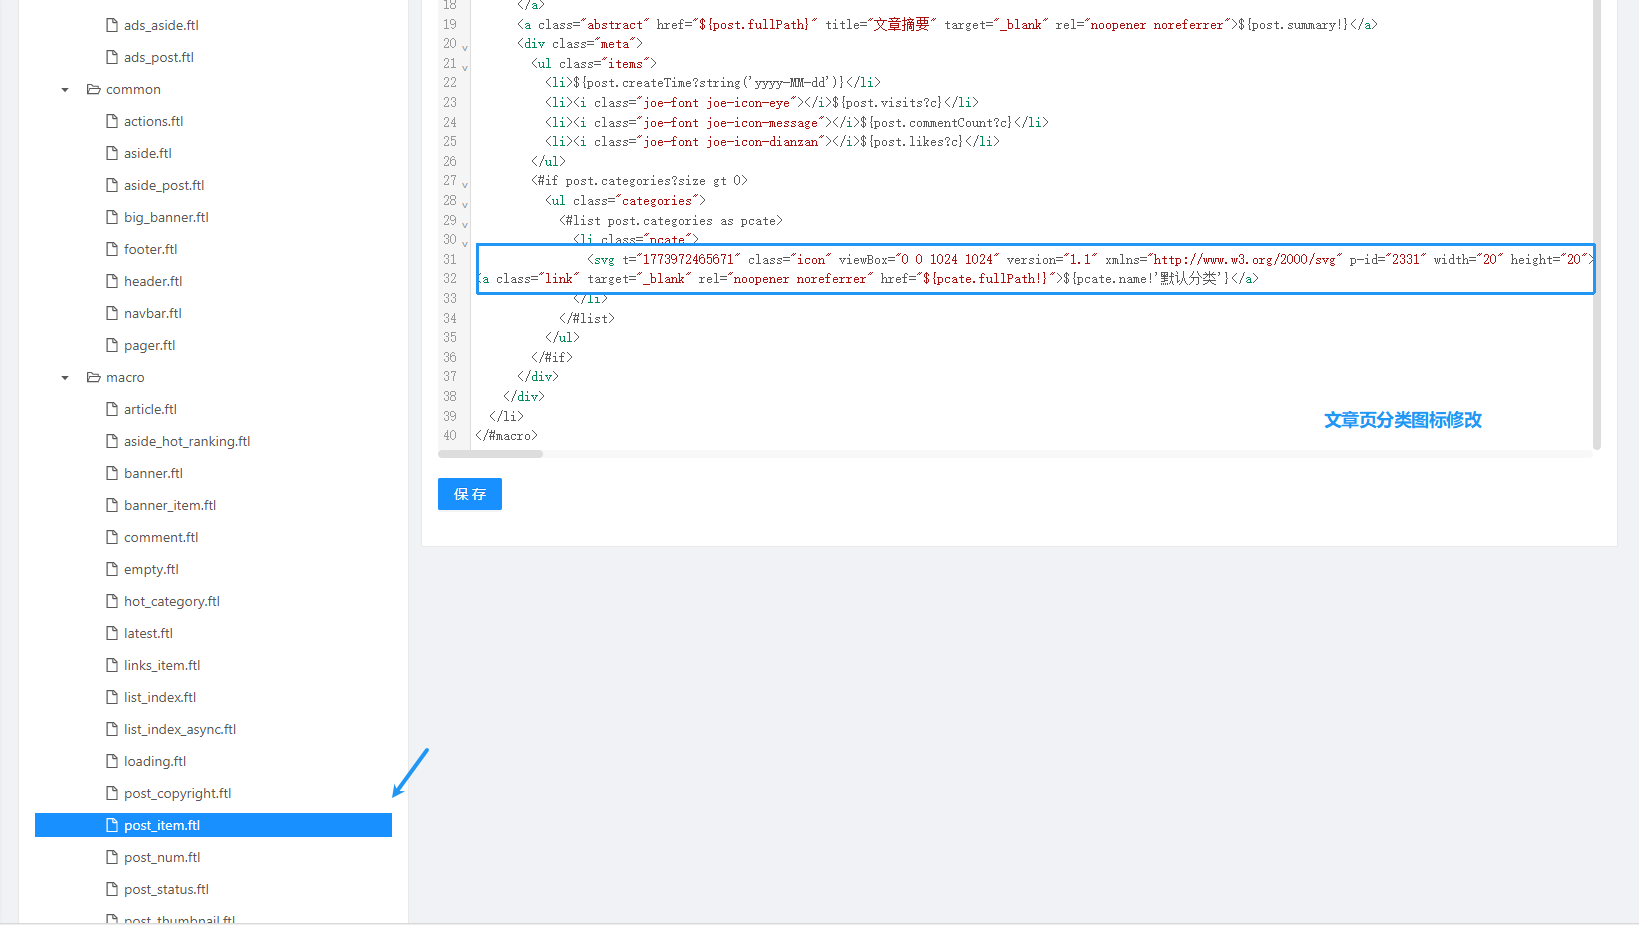Click the file icon beside comment.ftl
Viewport: 1639px width, 925px height.
pyautogui.click(x=112, y=537)
